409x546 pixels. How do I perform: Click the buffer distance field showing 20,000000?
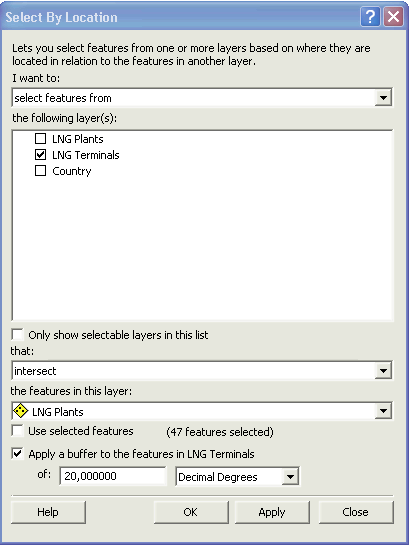(113, 476)
